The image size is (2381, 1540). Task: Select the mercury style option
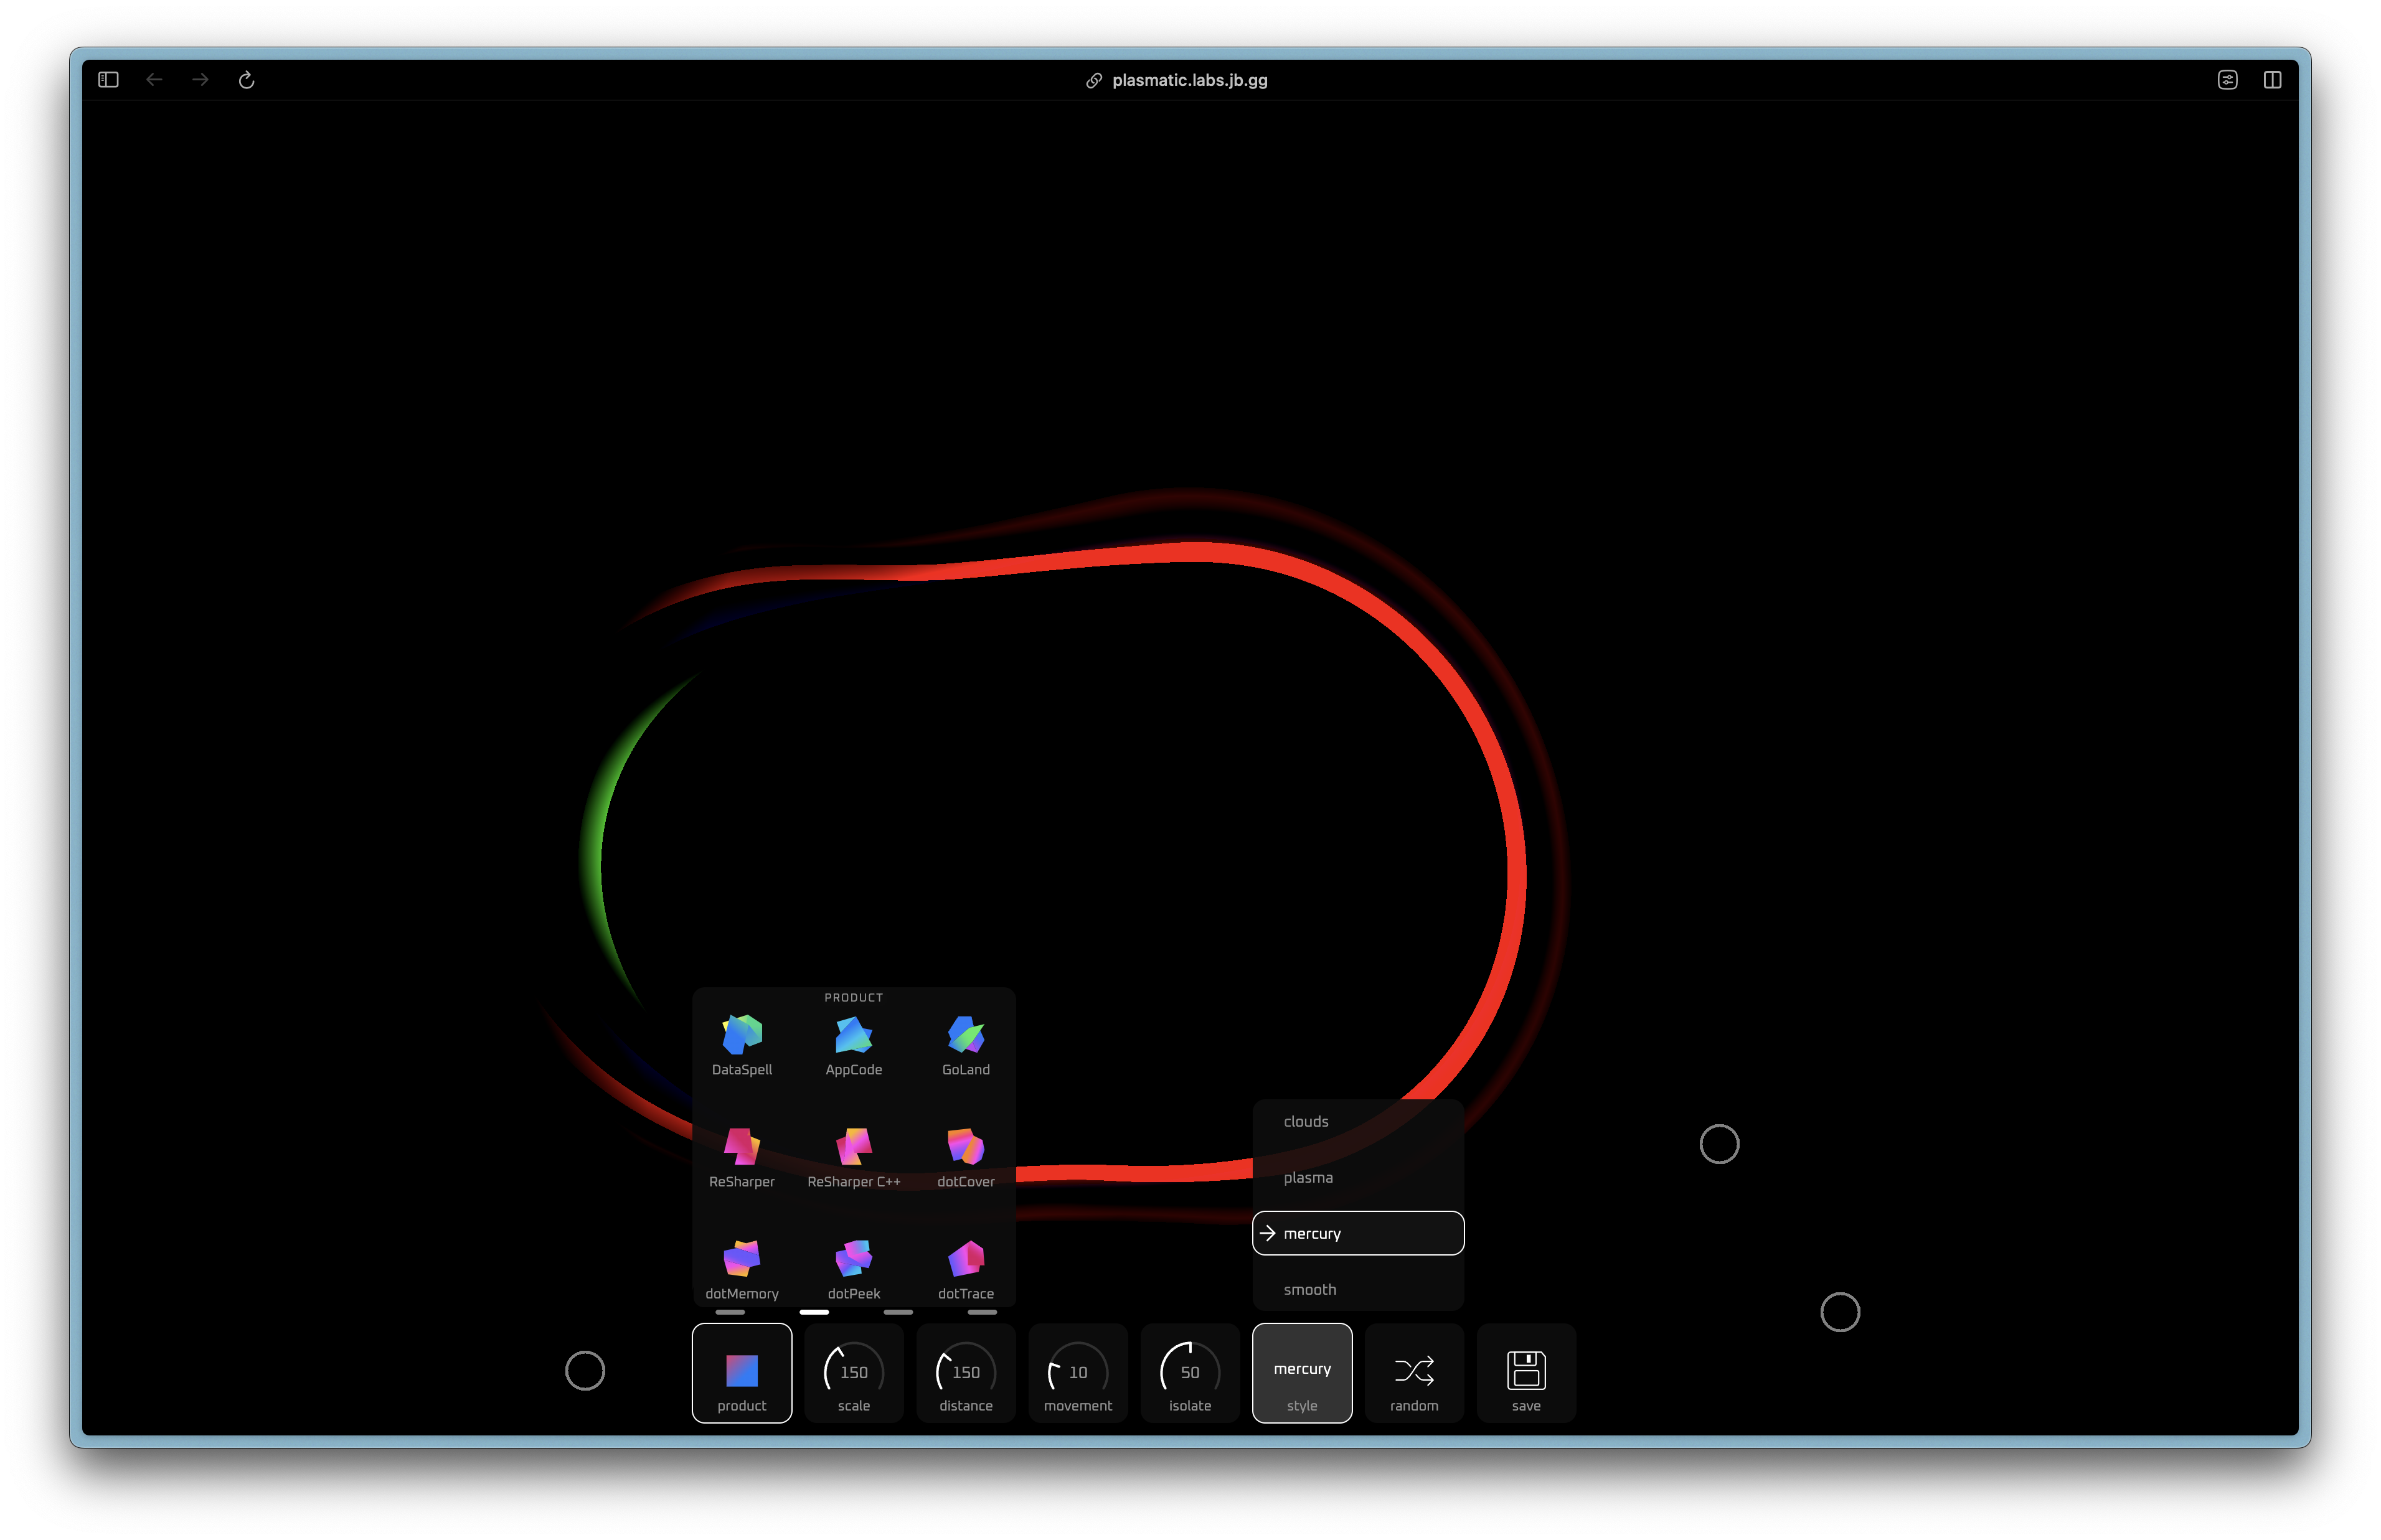click(x=1357, y=1233)
